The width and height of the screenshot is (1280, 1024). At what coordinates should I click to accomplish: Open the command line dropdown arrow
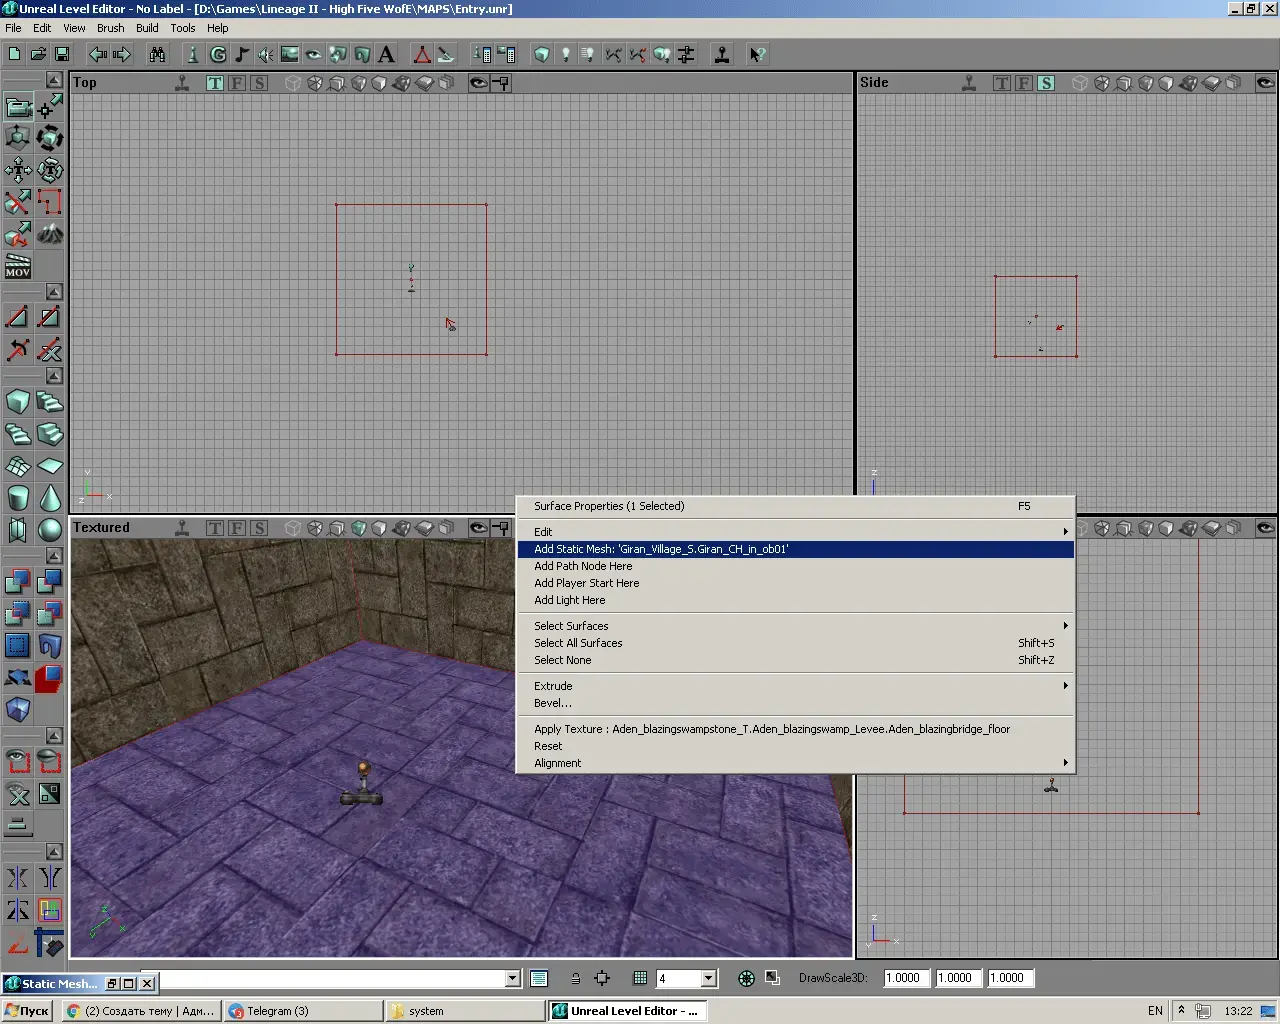512,978
